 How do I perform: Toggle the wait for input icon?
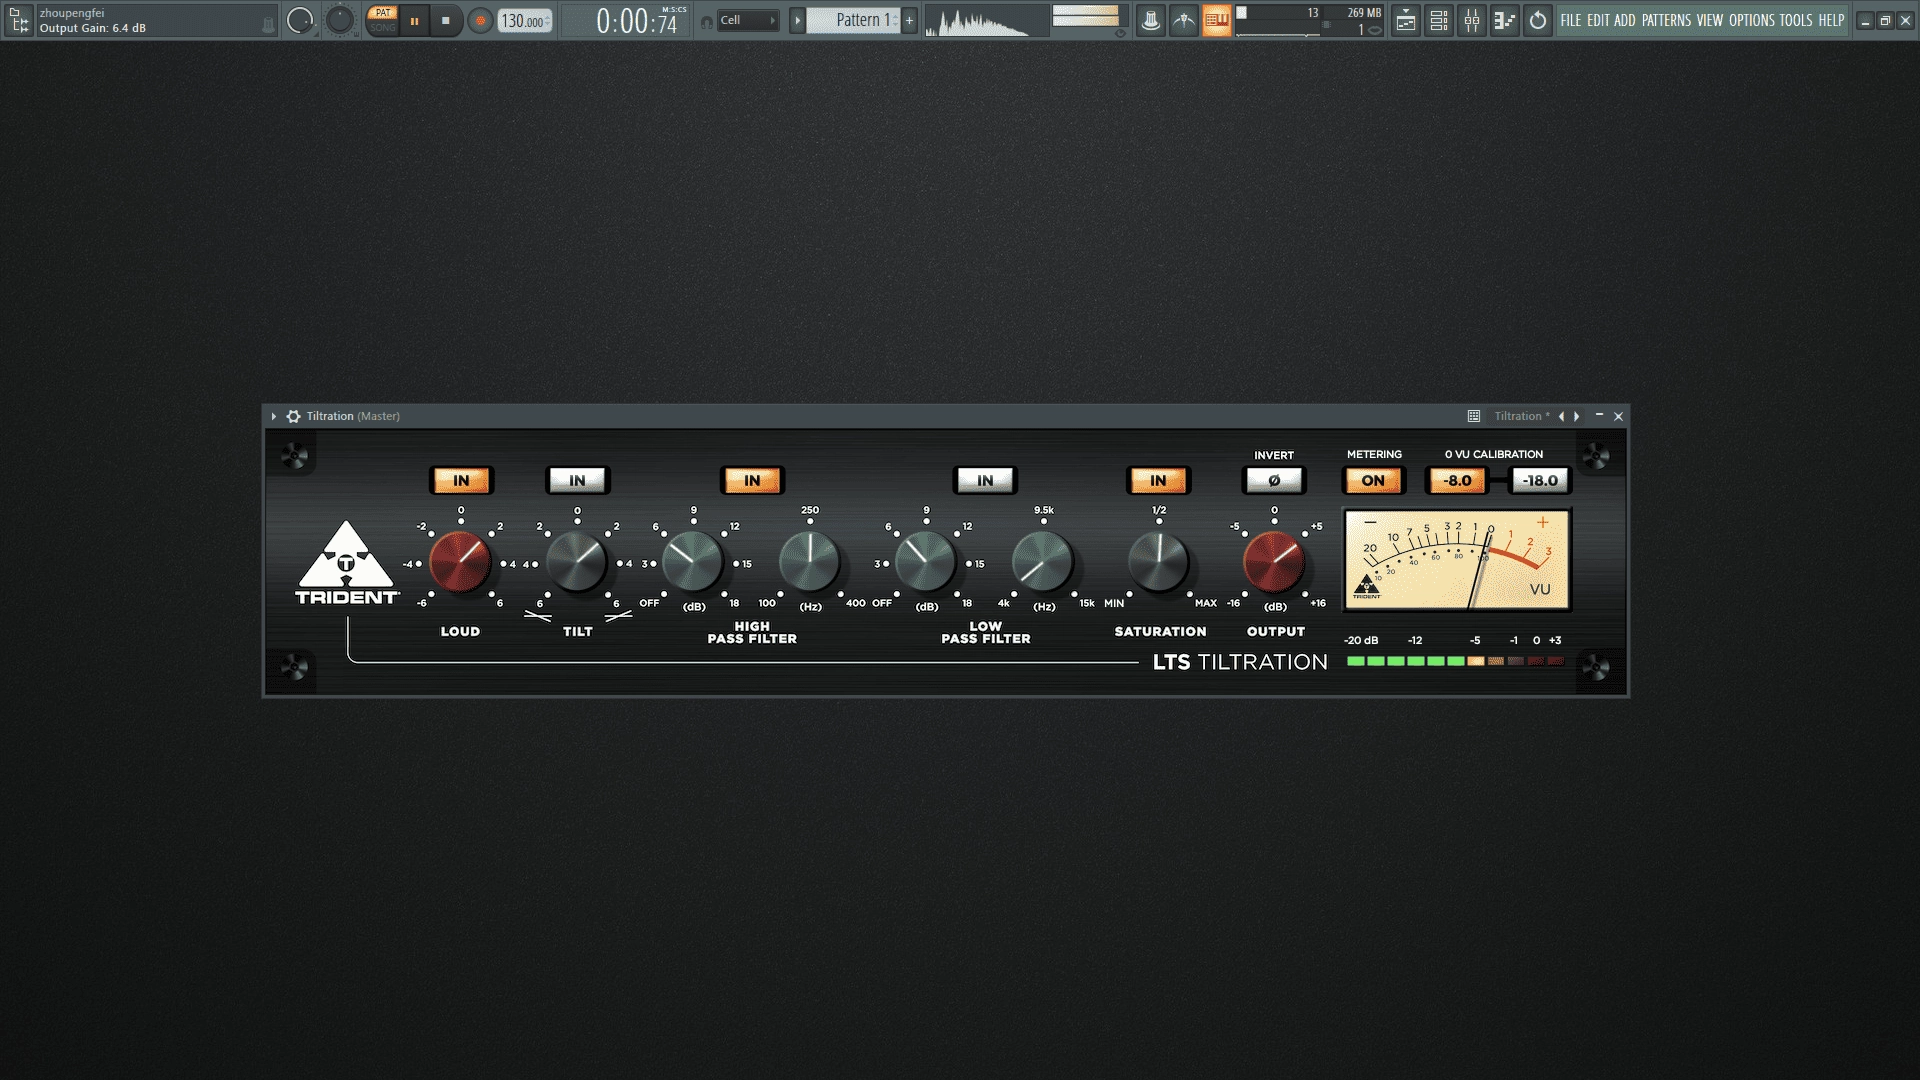coord(1184,20)
